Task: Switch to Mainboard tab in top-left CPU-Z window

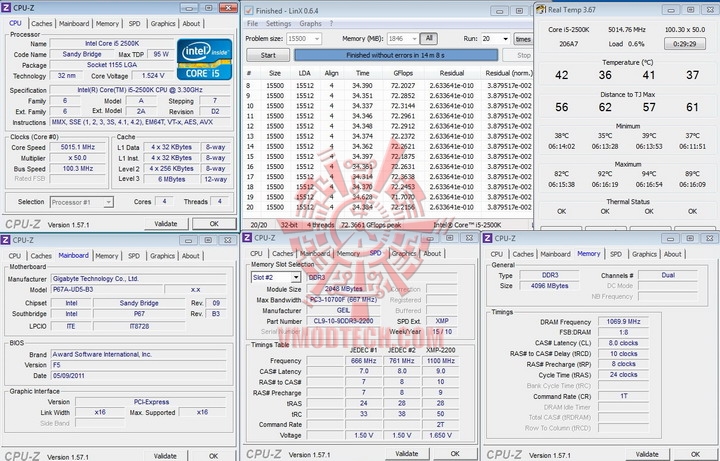Action: point(73,23)
